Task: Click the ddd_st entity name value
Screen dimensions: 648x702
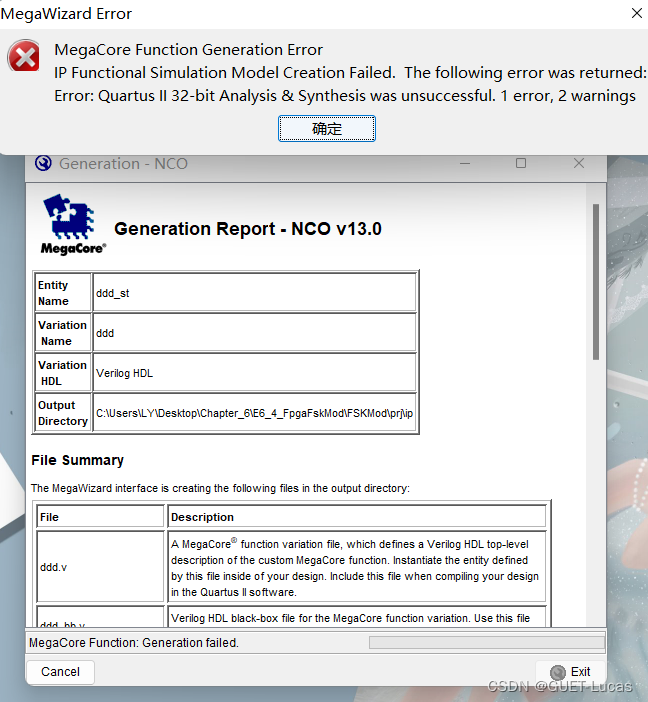Action: click(x=255, y=293)
